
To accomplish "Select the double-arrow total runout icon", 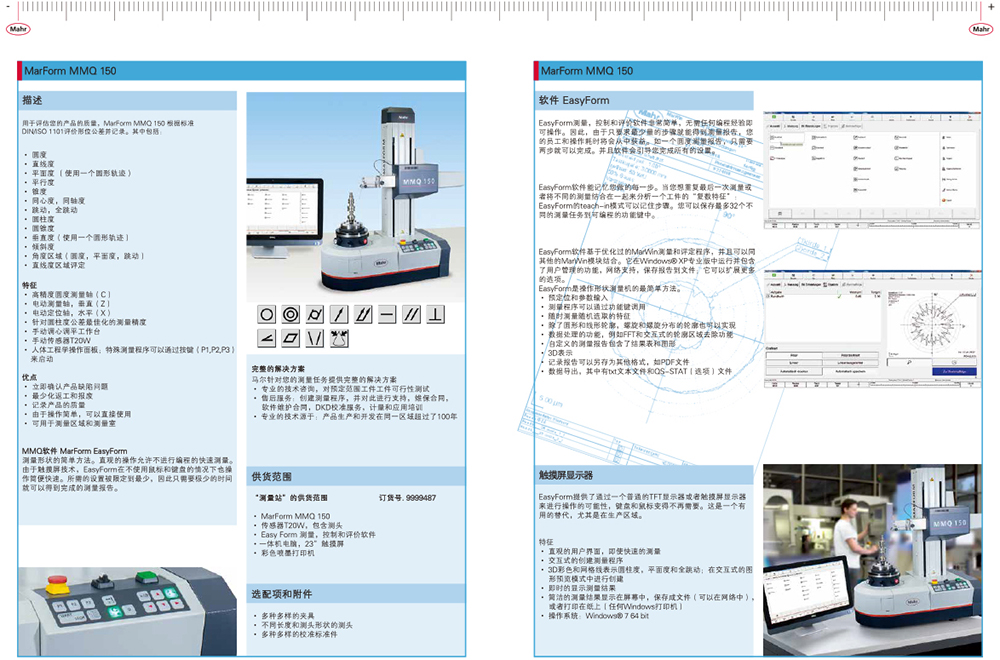I will [x=364, y=314].
